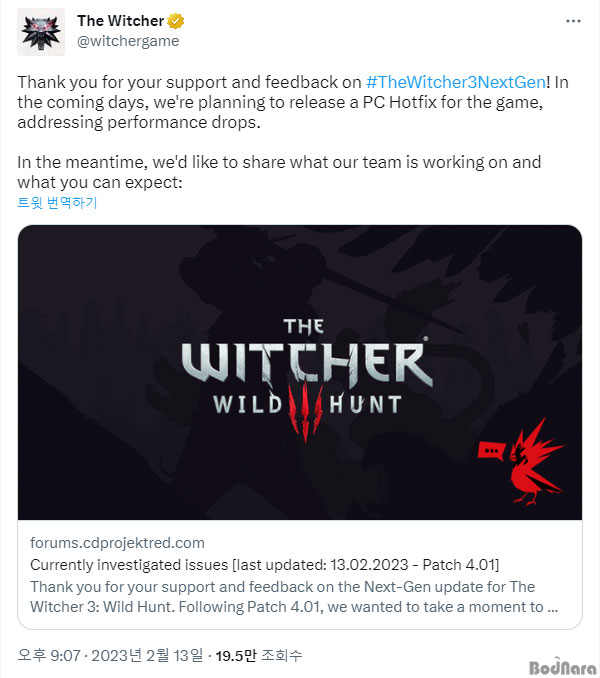Open the @witchergame handle link
Screen dimensions: 600x678
(x=128, y=41)
